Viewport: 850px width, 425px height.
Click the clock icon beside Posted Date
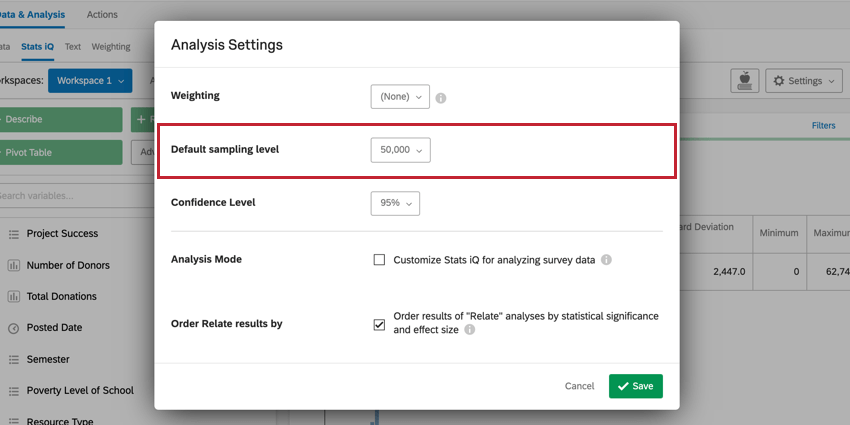point(14,328)
